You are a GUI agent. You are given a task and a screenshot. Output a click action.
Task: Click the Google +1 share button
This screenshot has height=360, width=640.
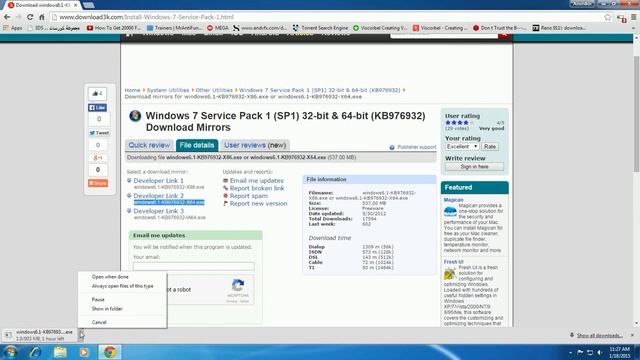[98, 158]
